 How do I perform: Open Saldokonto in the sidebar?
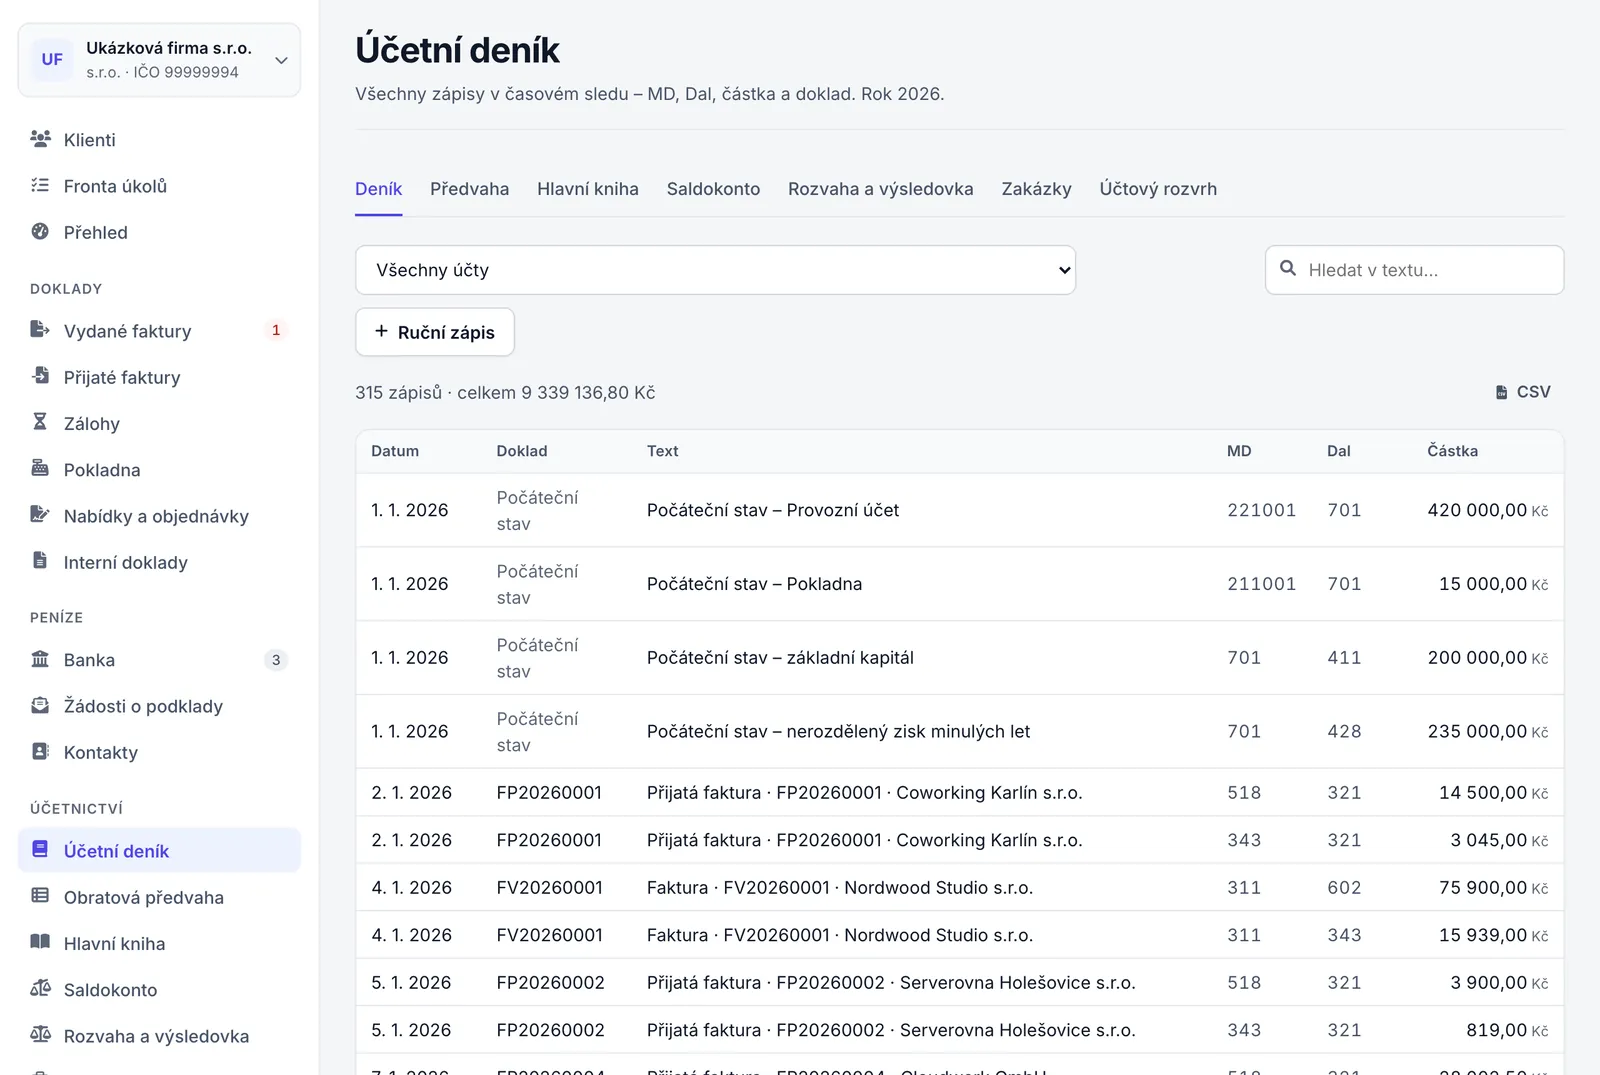coord(159,990)
